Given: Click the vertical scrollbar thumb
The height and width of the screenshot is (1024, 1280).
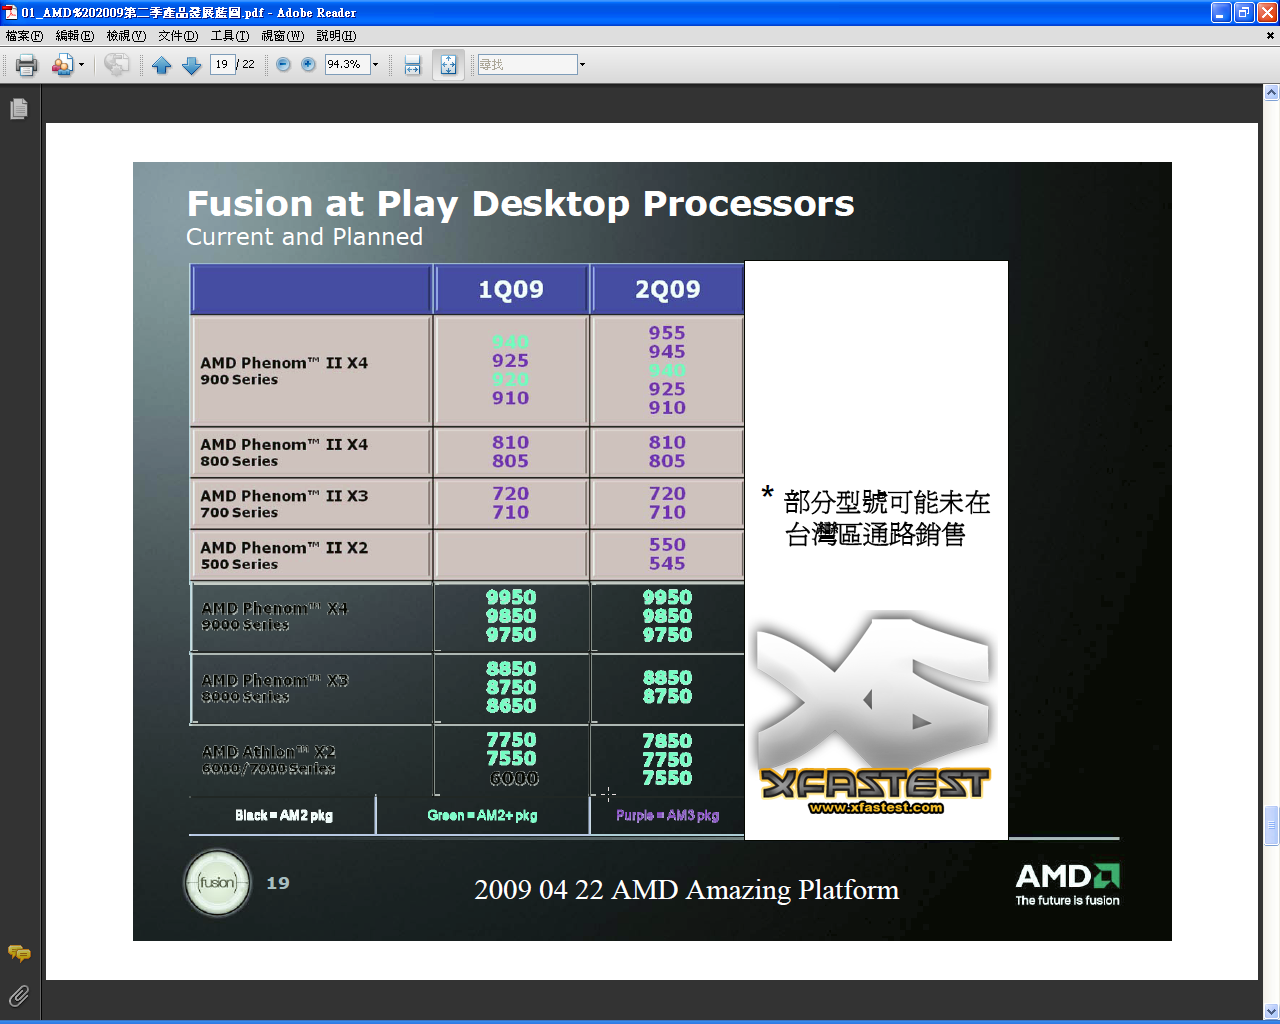Looking at the screenshot, I should coord(1271,825).
